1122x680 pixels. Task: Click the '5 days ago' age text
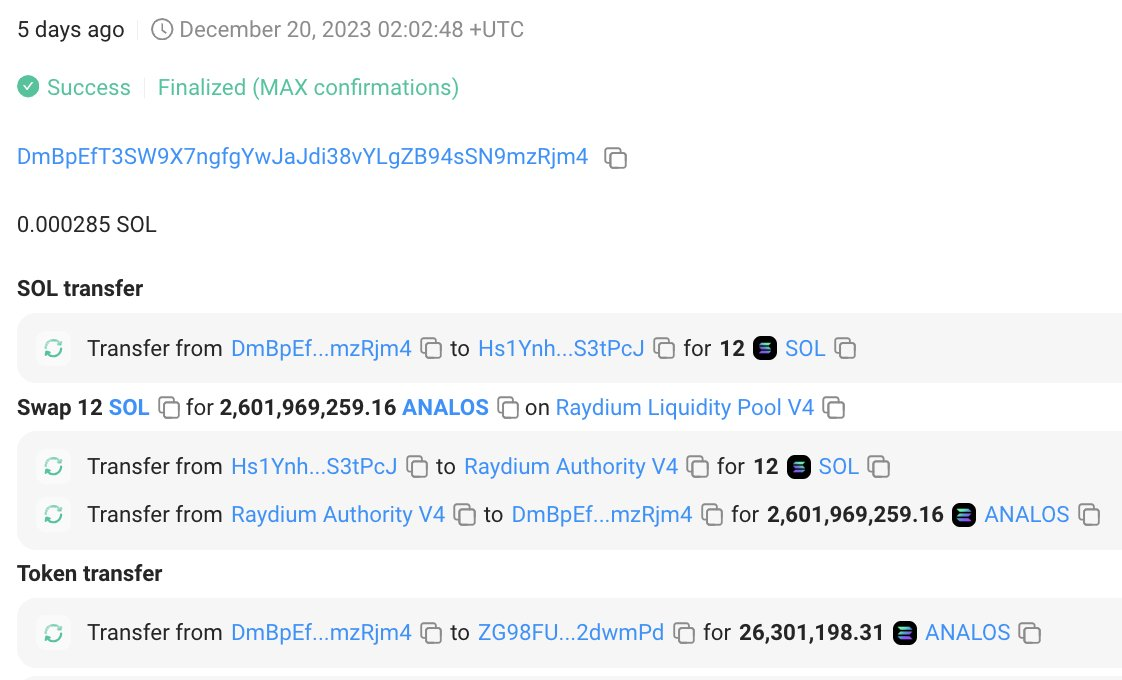(x=71, y=29)
